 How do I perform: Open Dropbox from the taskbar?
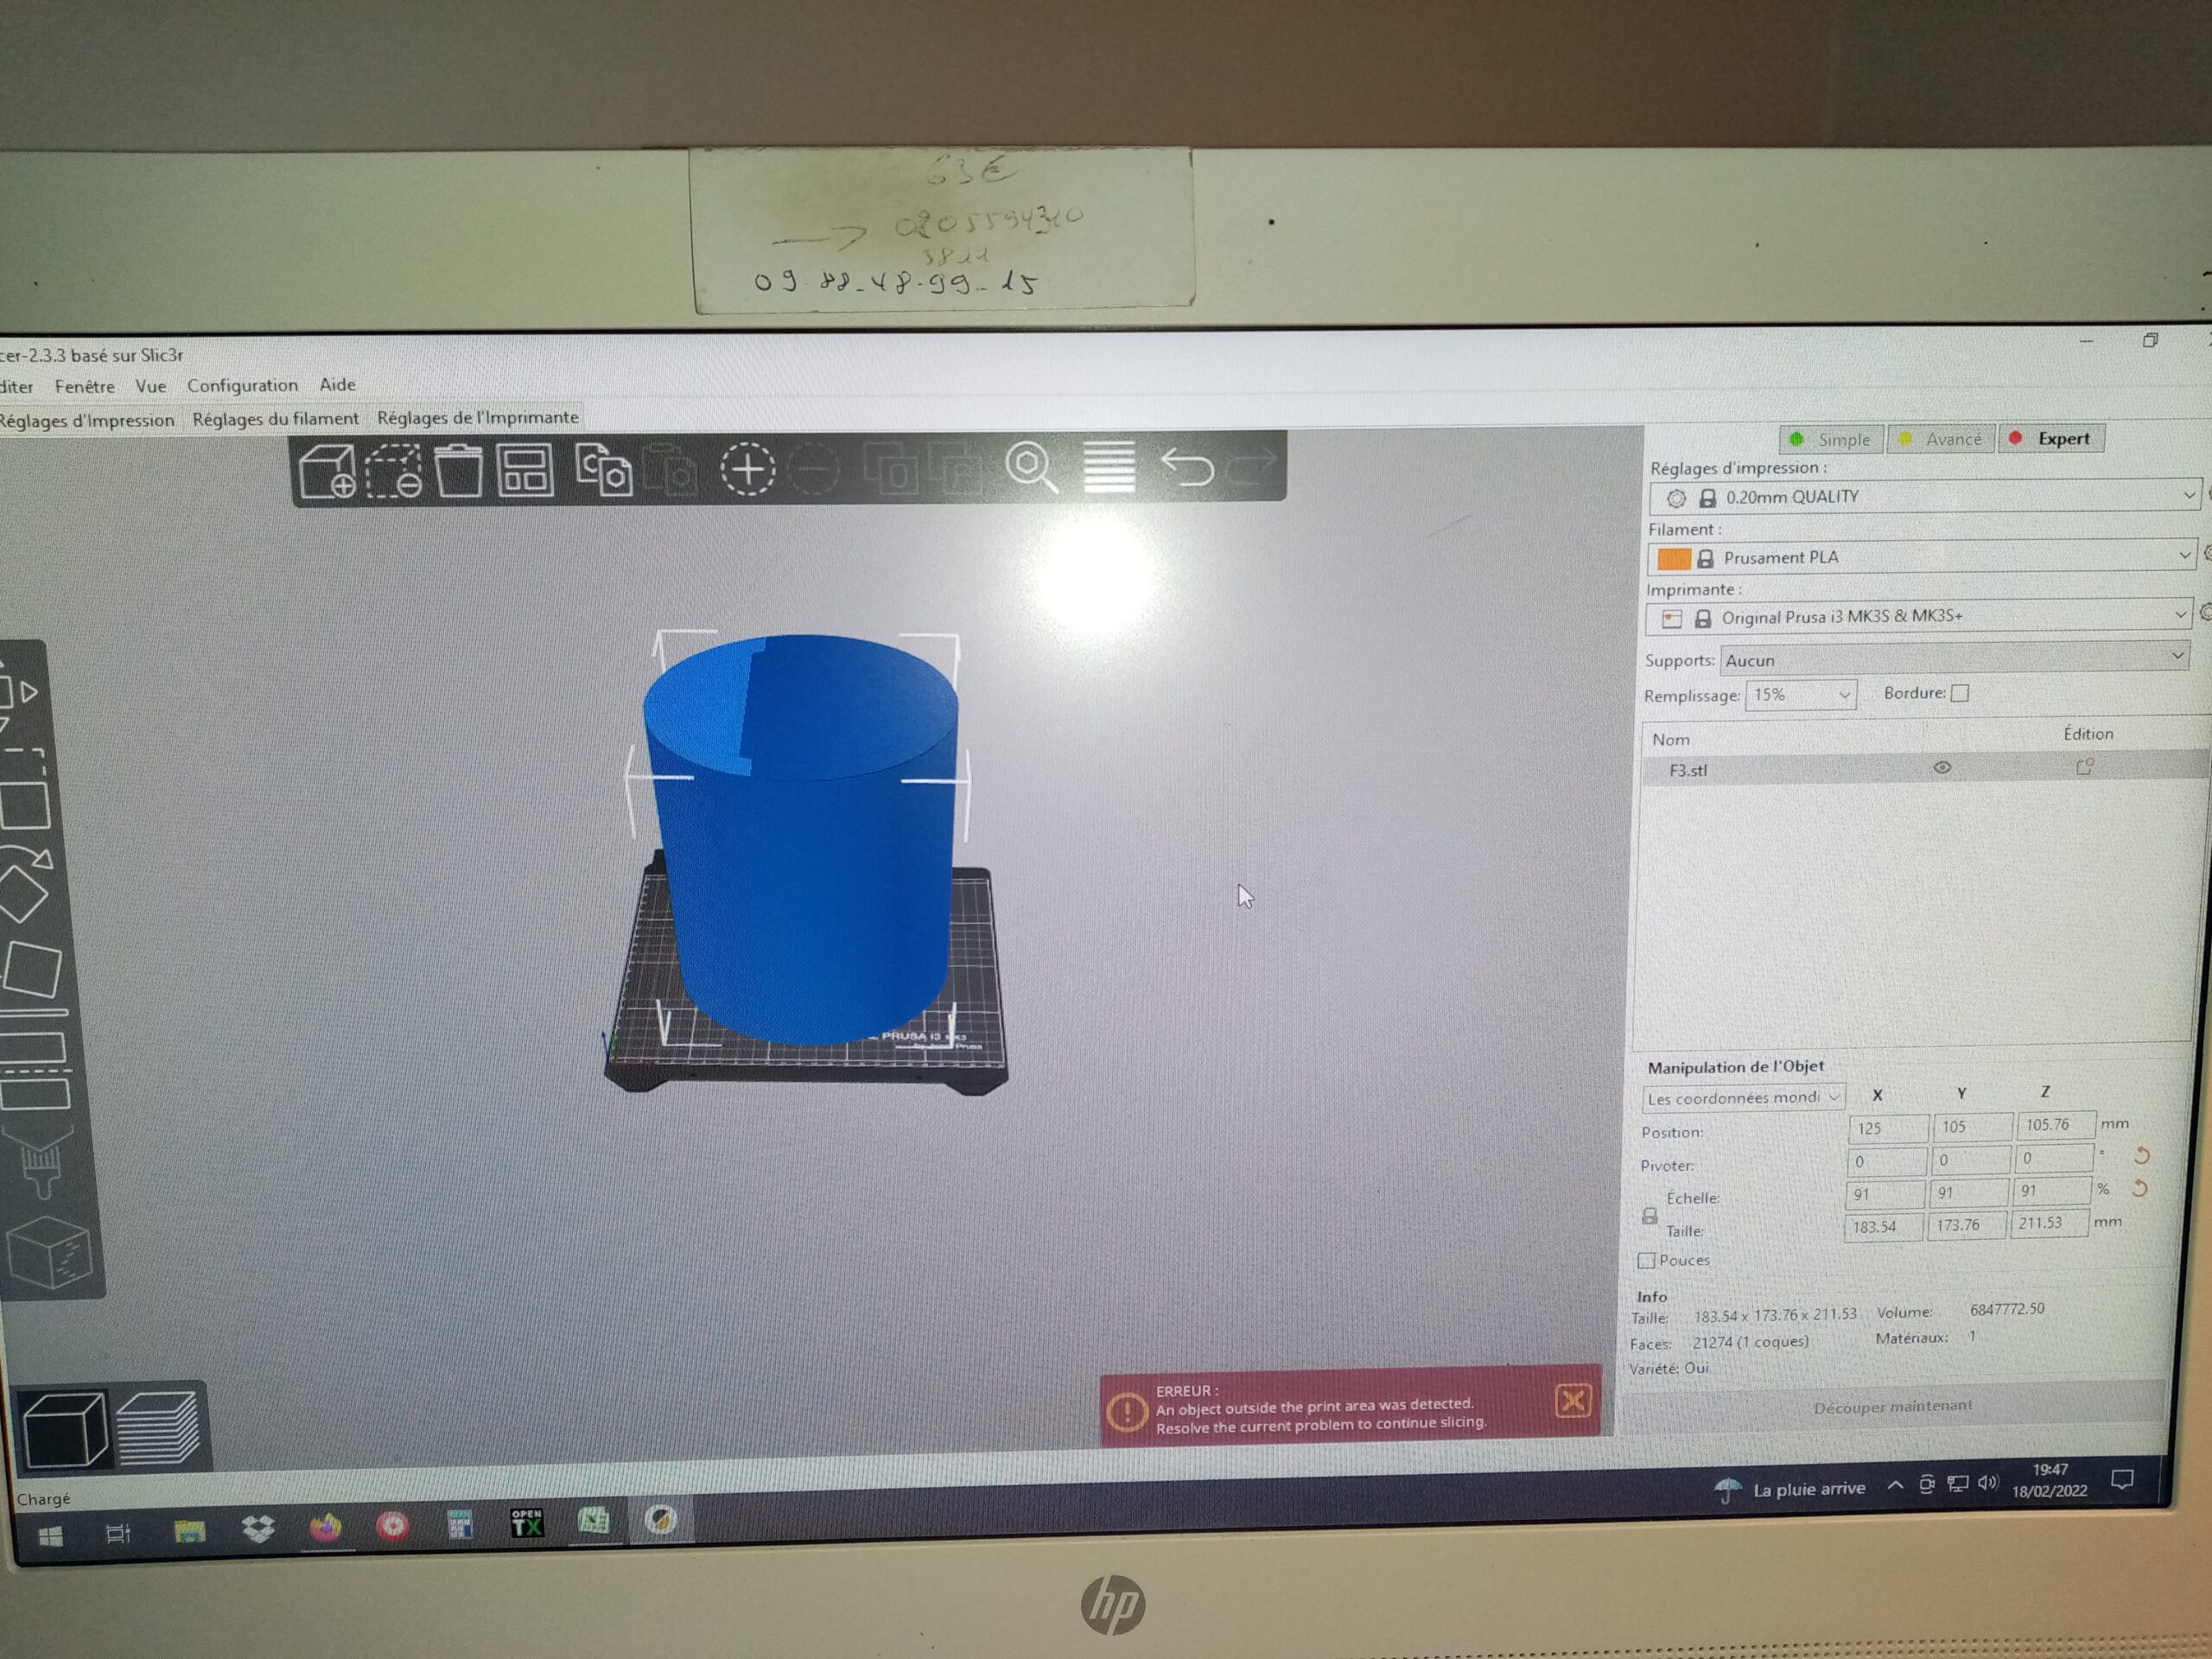pyautogui.click(x=259, y=1531)
